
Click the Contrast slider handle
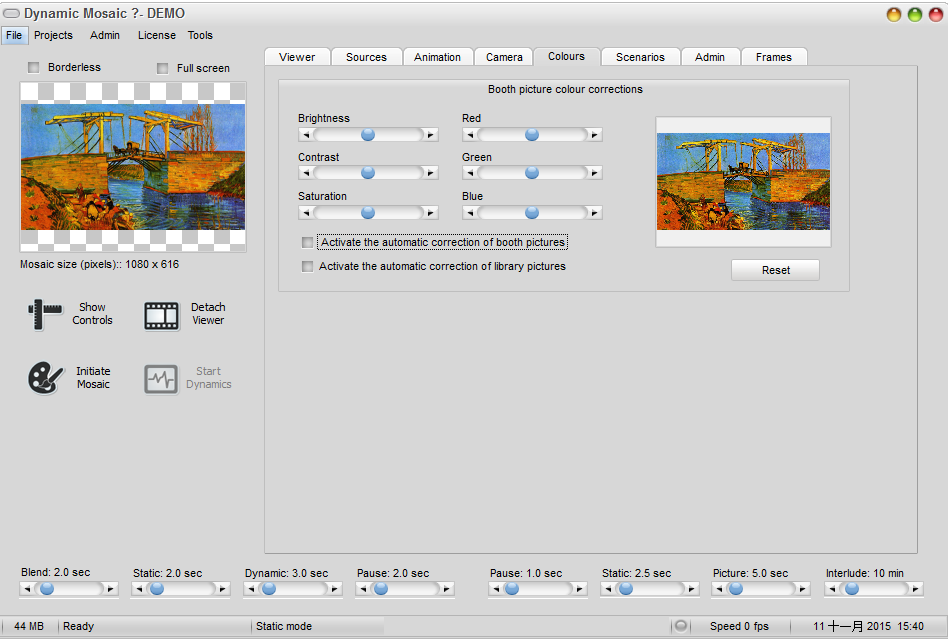pos(368,173)
